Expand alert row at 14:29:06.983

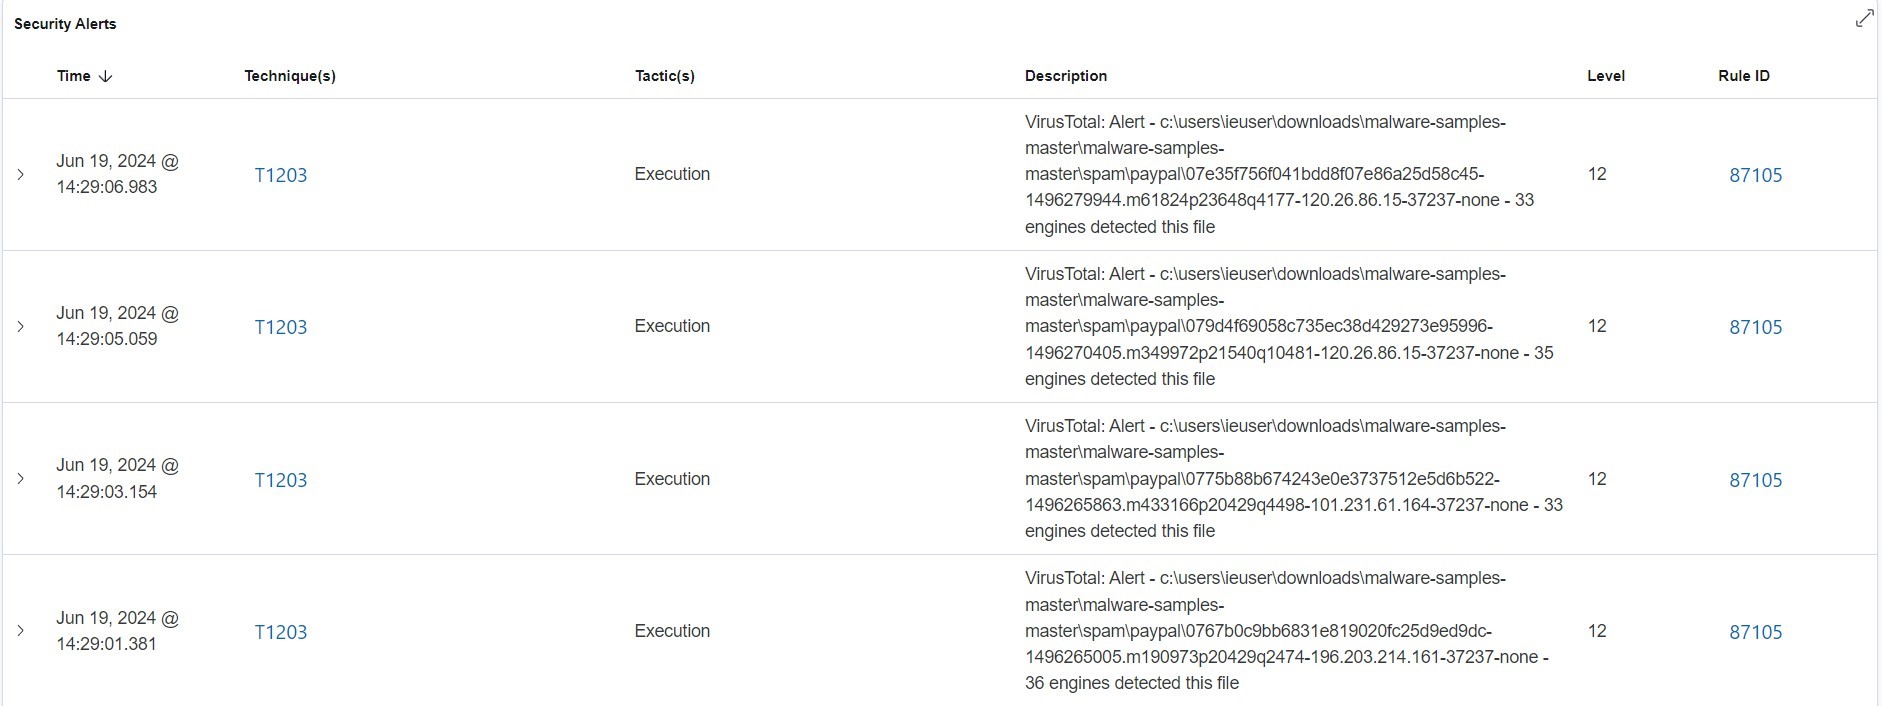(x=20, y=174)
